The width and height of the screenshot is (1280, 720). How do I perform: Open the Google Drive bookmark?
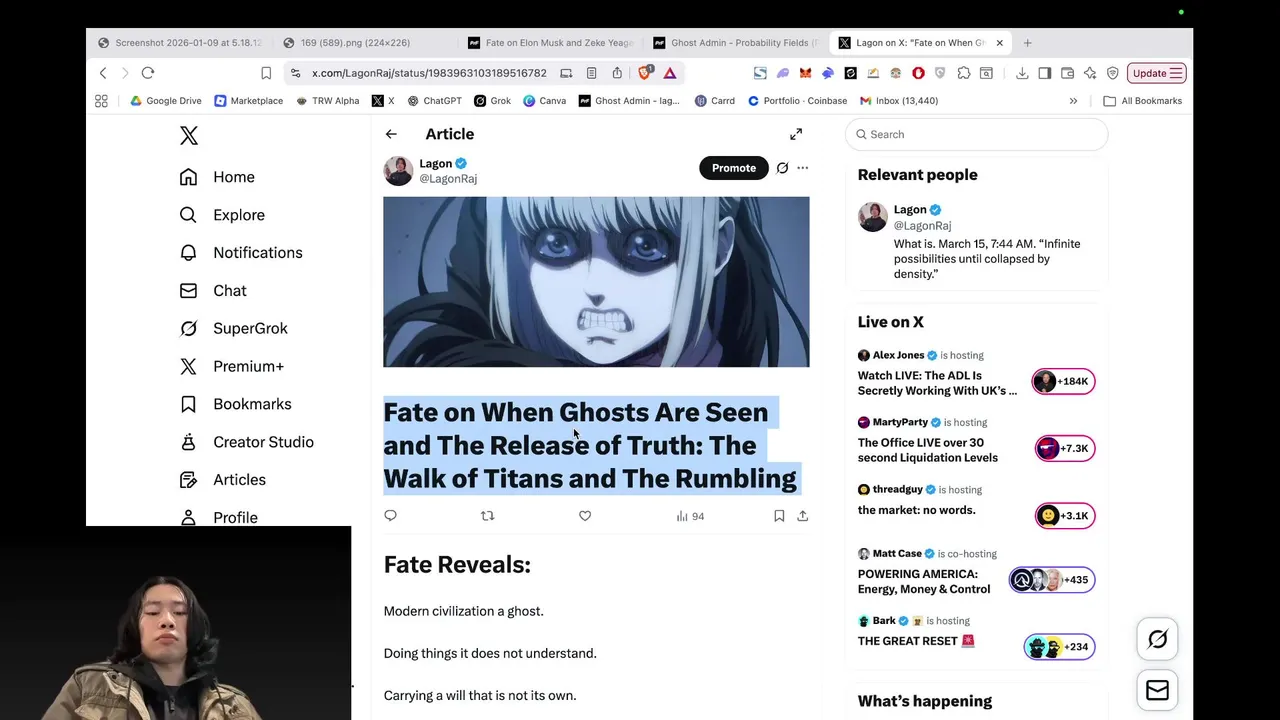point(166,101)
